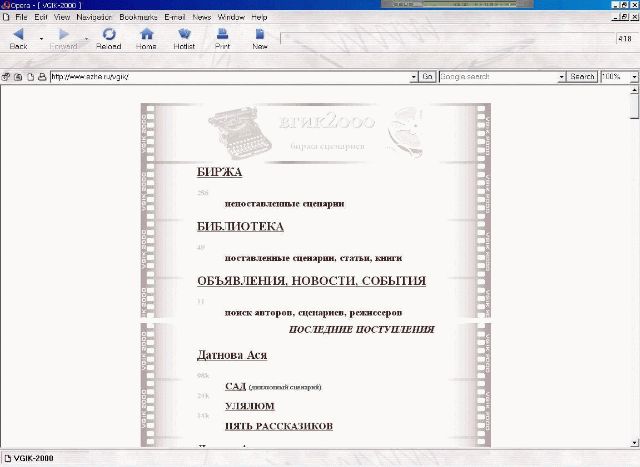Open the View menu
The height and width of the screenshot is (467, 640).
coord(62,17)
